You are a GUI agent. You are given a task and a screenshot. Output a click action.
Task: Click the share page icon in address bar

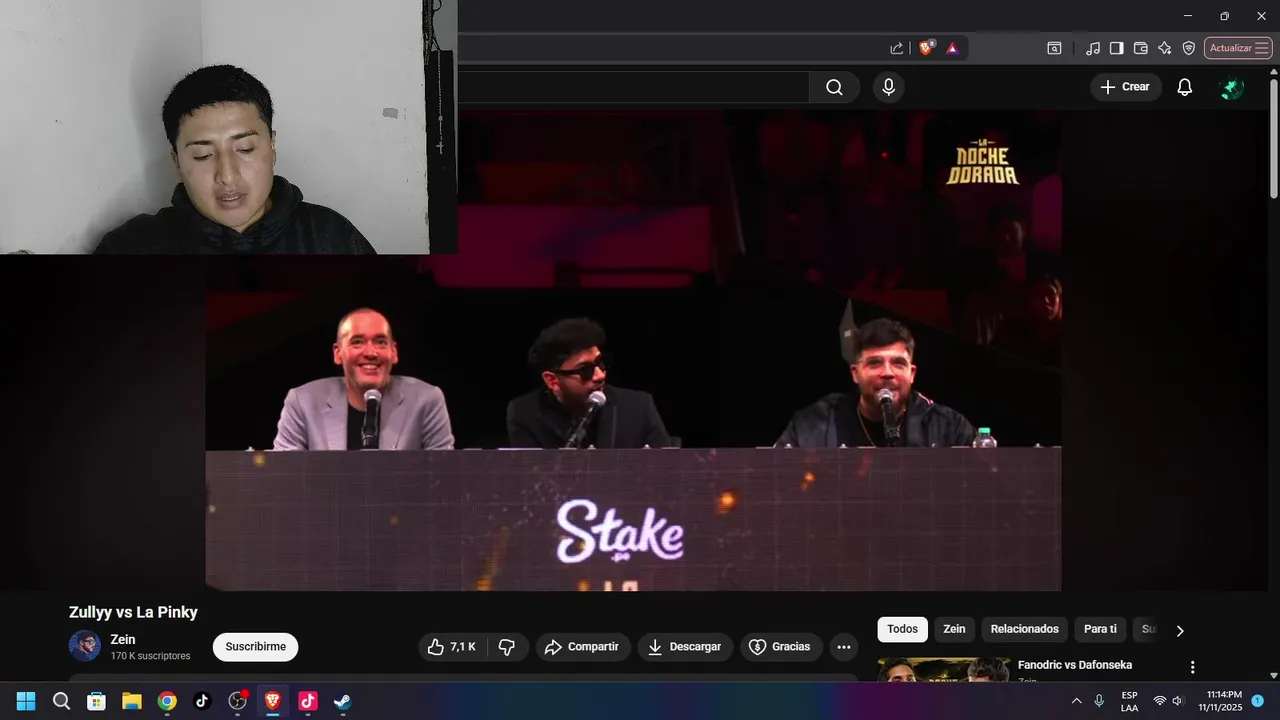897,48
